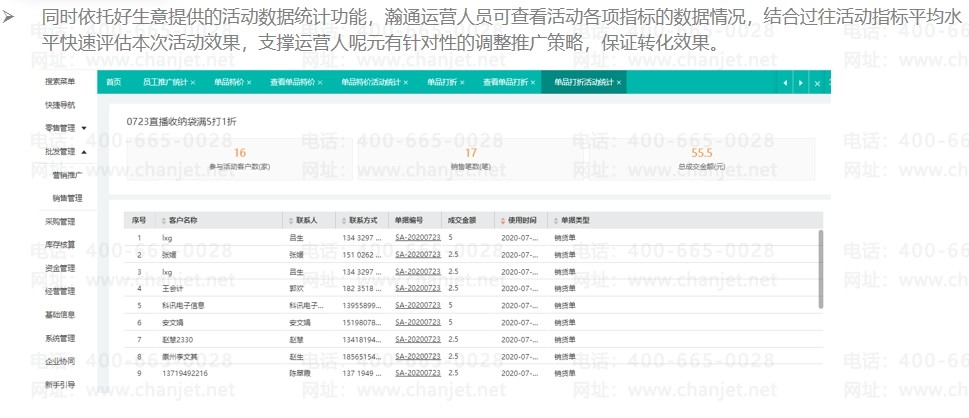Open SA-20200723 link for 赵慧2330 row
The height and width of the screenshot is (418, 969).
tap(418, 339)
